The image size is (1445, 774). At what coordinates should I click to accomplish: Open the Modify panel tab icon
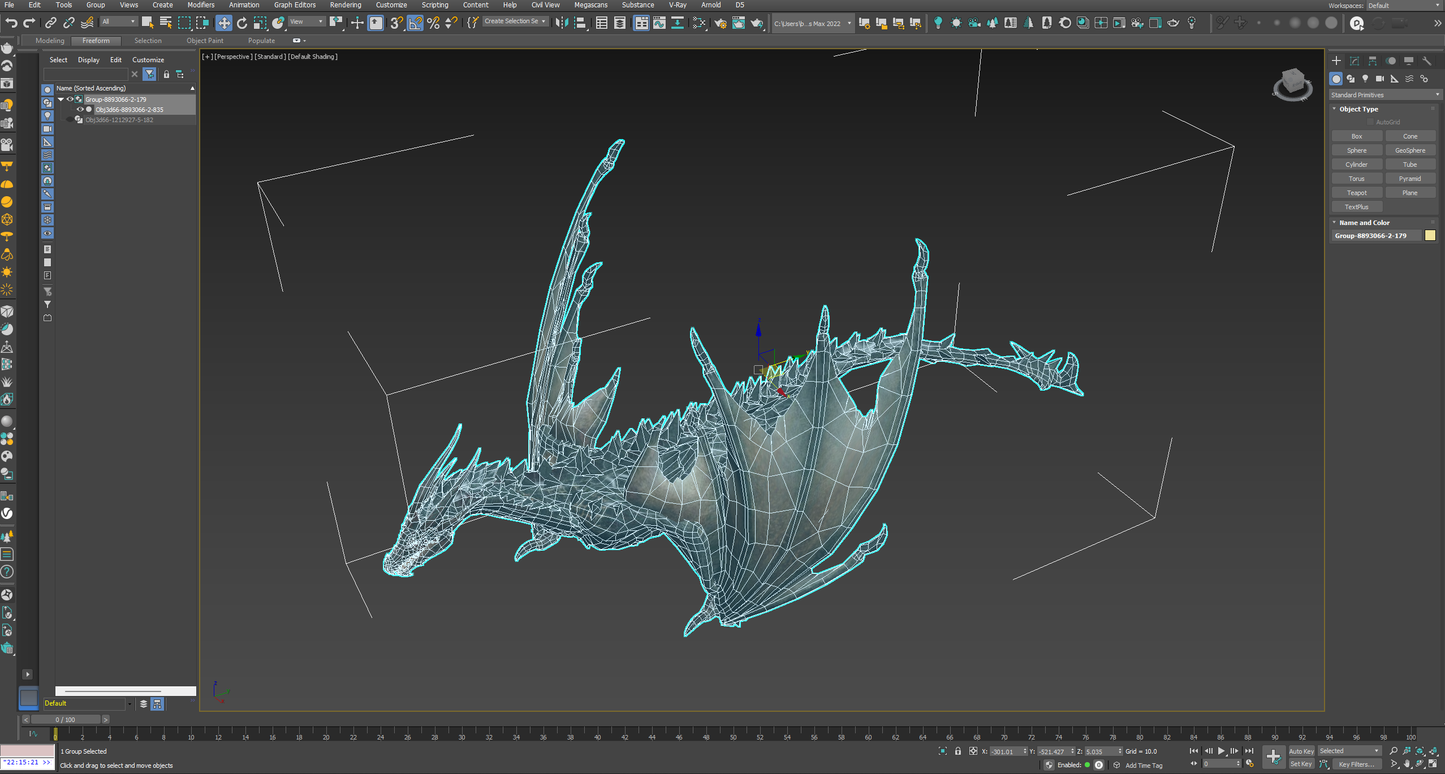click(x=1354, y=61)
